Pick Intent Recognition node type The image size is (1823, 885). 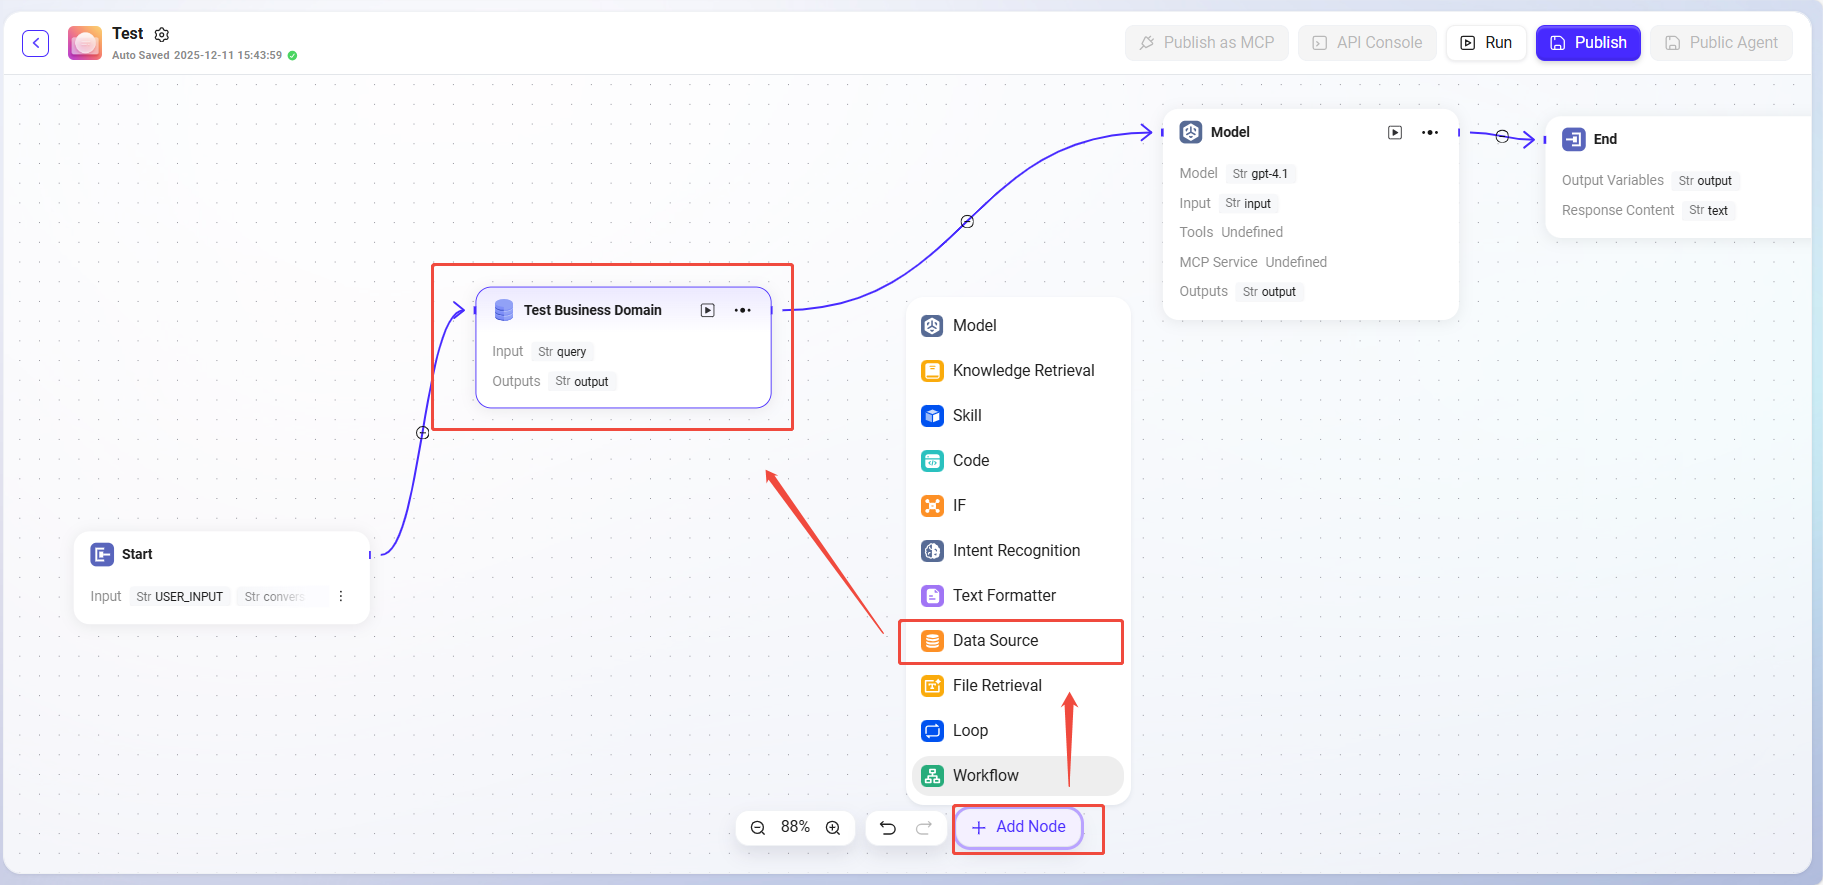(1015, 551)
